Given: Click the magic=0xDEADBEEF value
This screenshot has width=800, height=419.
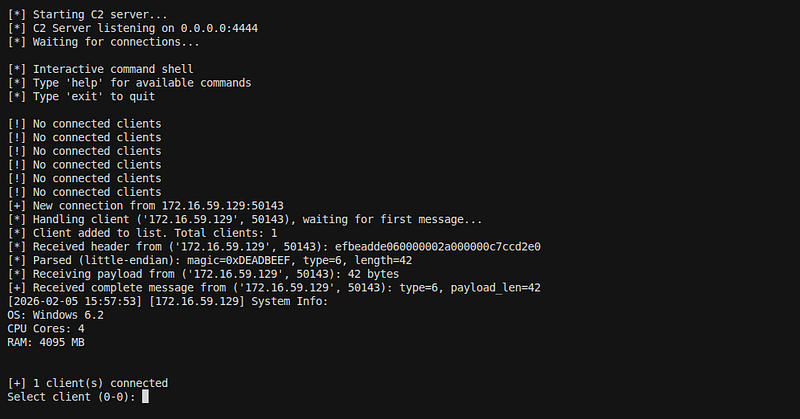Looking at the screenshot, I should [x=238, y=261].
